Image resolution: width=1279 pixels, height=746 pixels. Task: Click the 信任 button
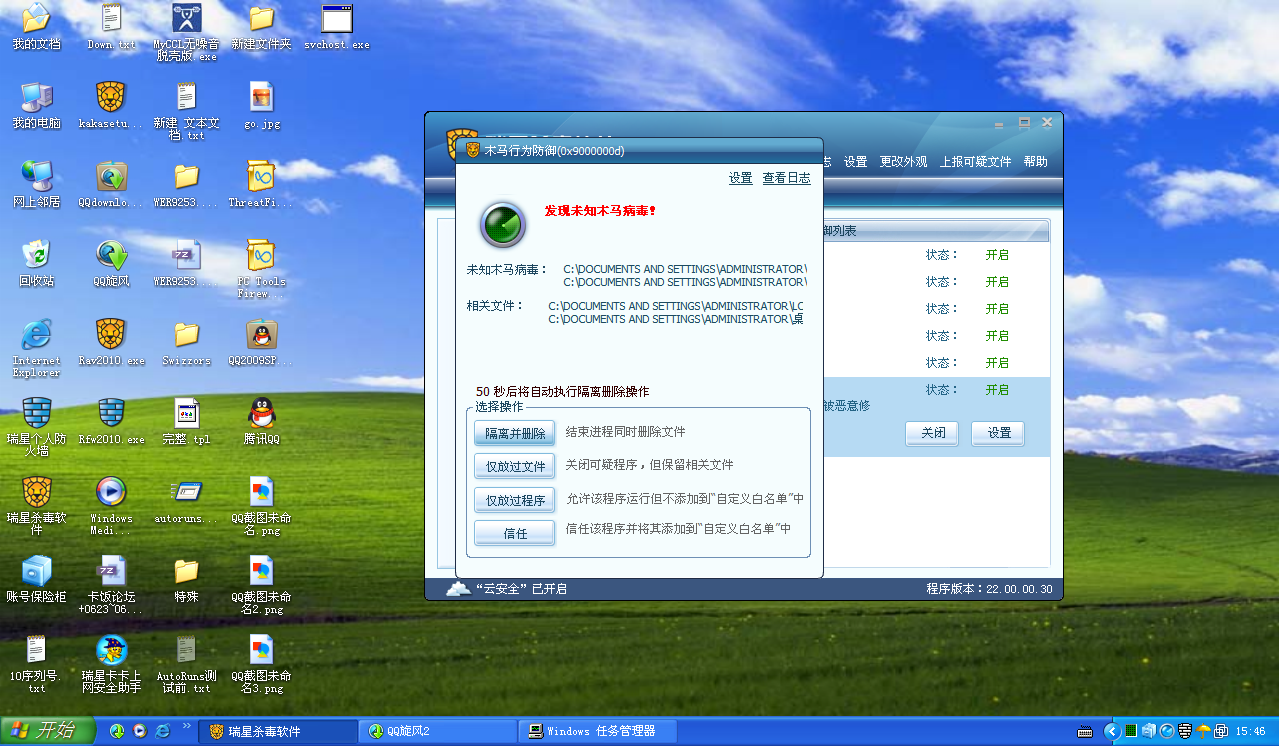pyautogui.click(x=514, y=533)
